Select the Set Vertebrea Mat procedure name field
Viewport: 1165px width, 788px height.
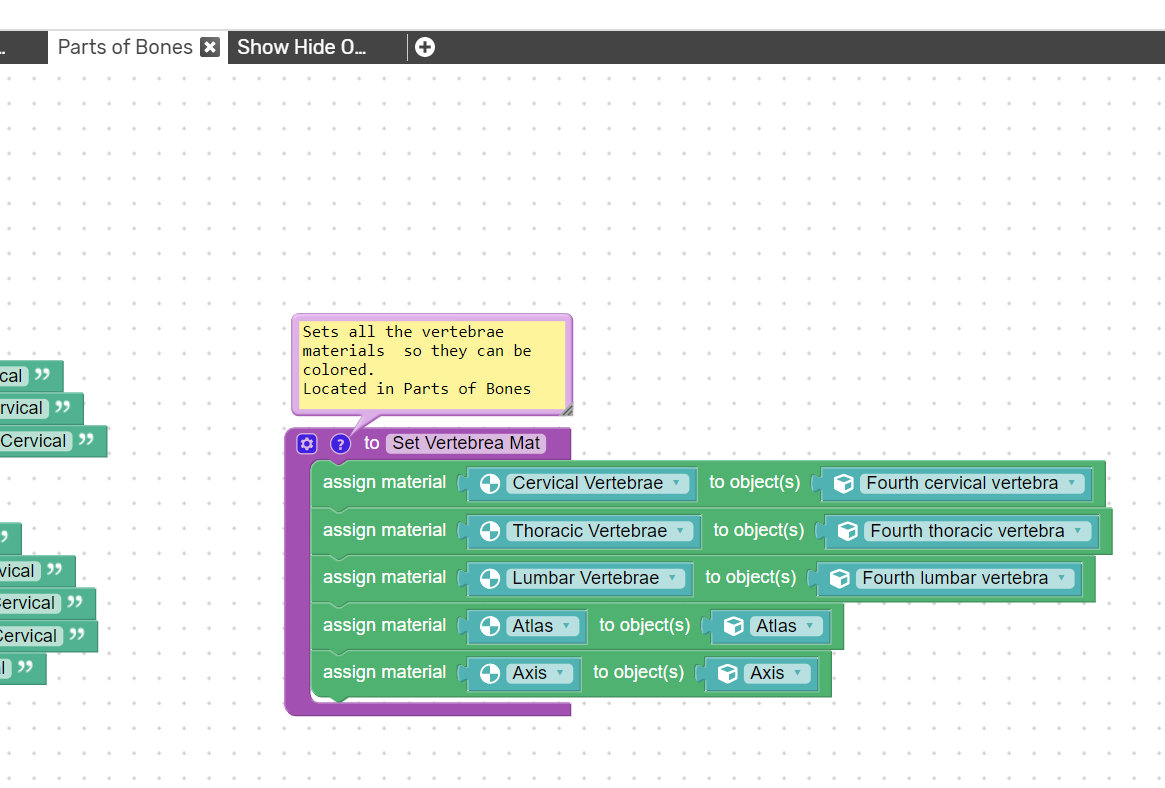click(x=466, y=443)
